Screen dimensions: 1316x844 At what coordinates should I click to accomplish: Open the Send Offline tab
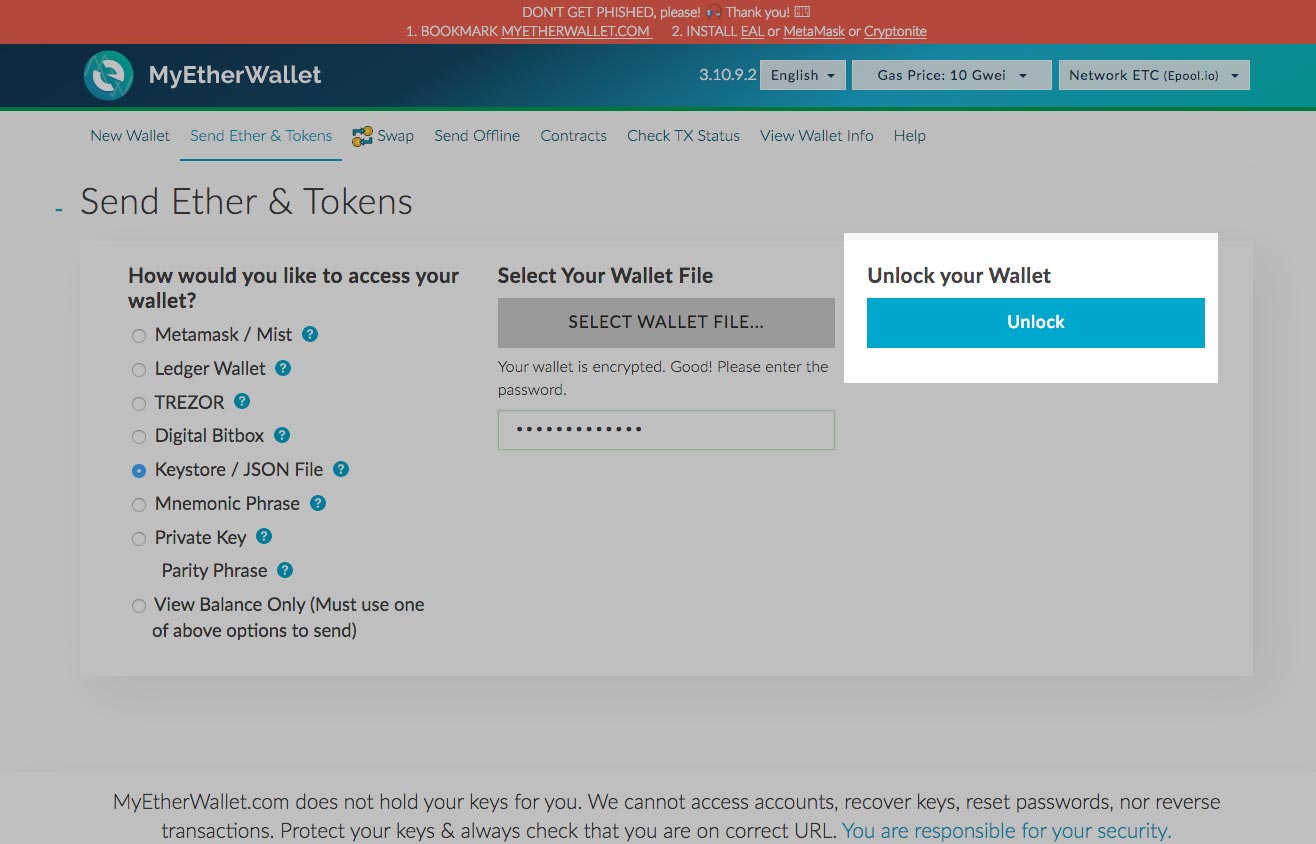477,136
